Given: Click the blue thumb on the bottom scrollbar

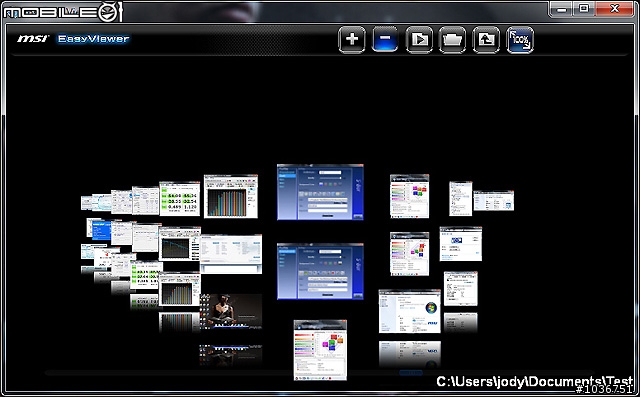Looking at the screenshot, I should (x=410, y=373).
